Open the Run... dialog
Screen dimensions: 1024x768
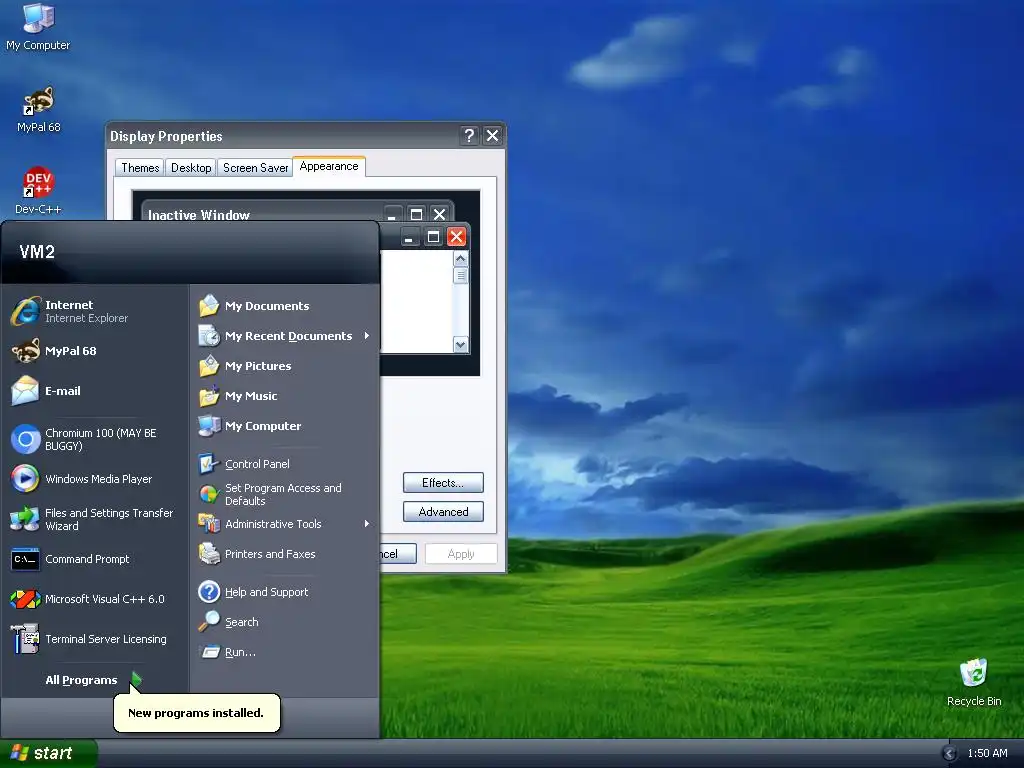[x=285, y=652]
